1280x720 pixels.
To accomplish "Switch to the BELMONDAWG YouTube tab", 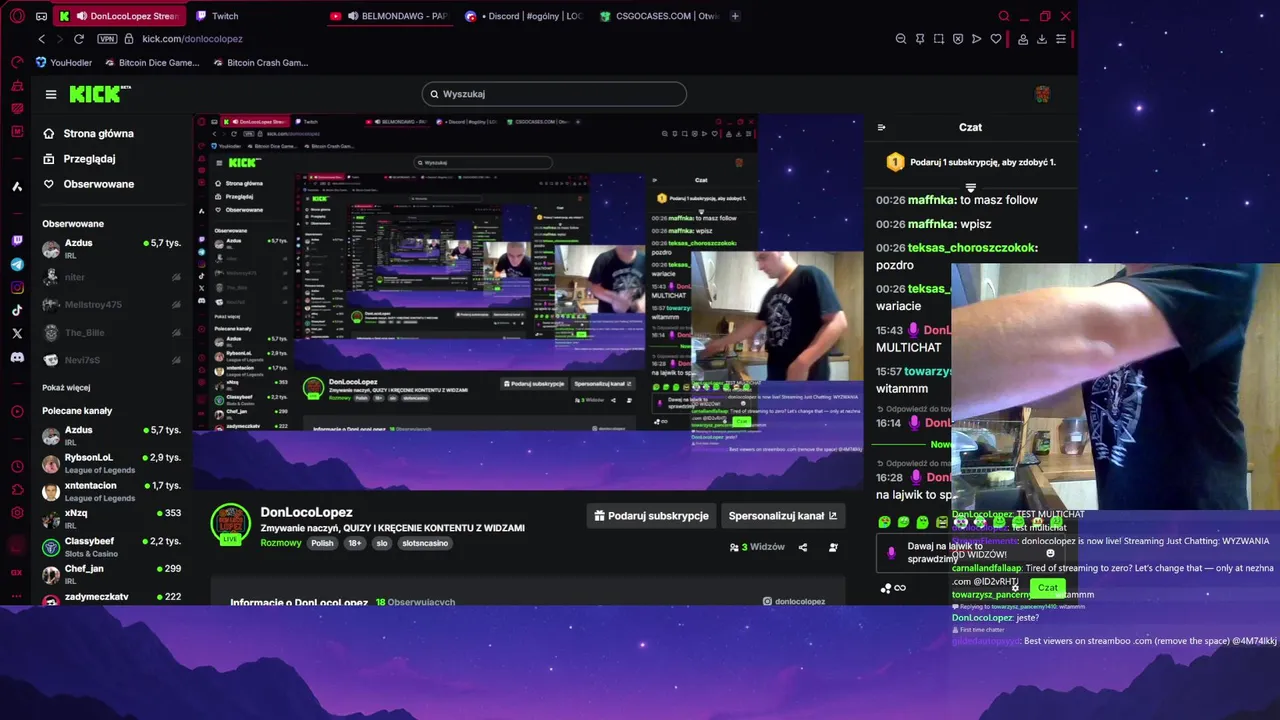I will pos(389,16).
